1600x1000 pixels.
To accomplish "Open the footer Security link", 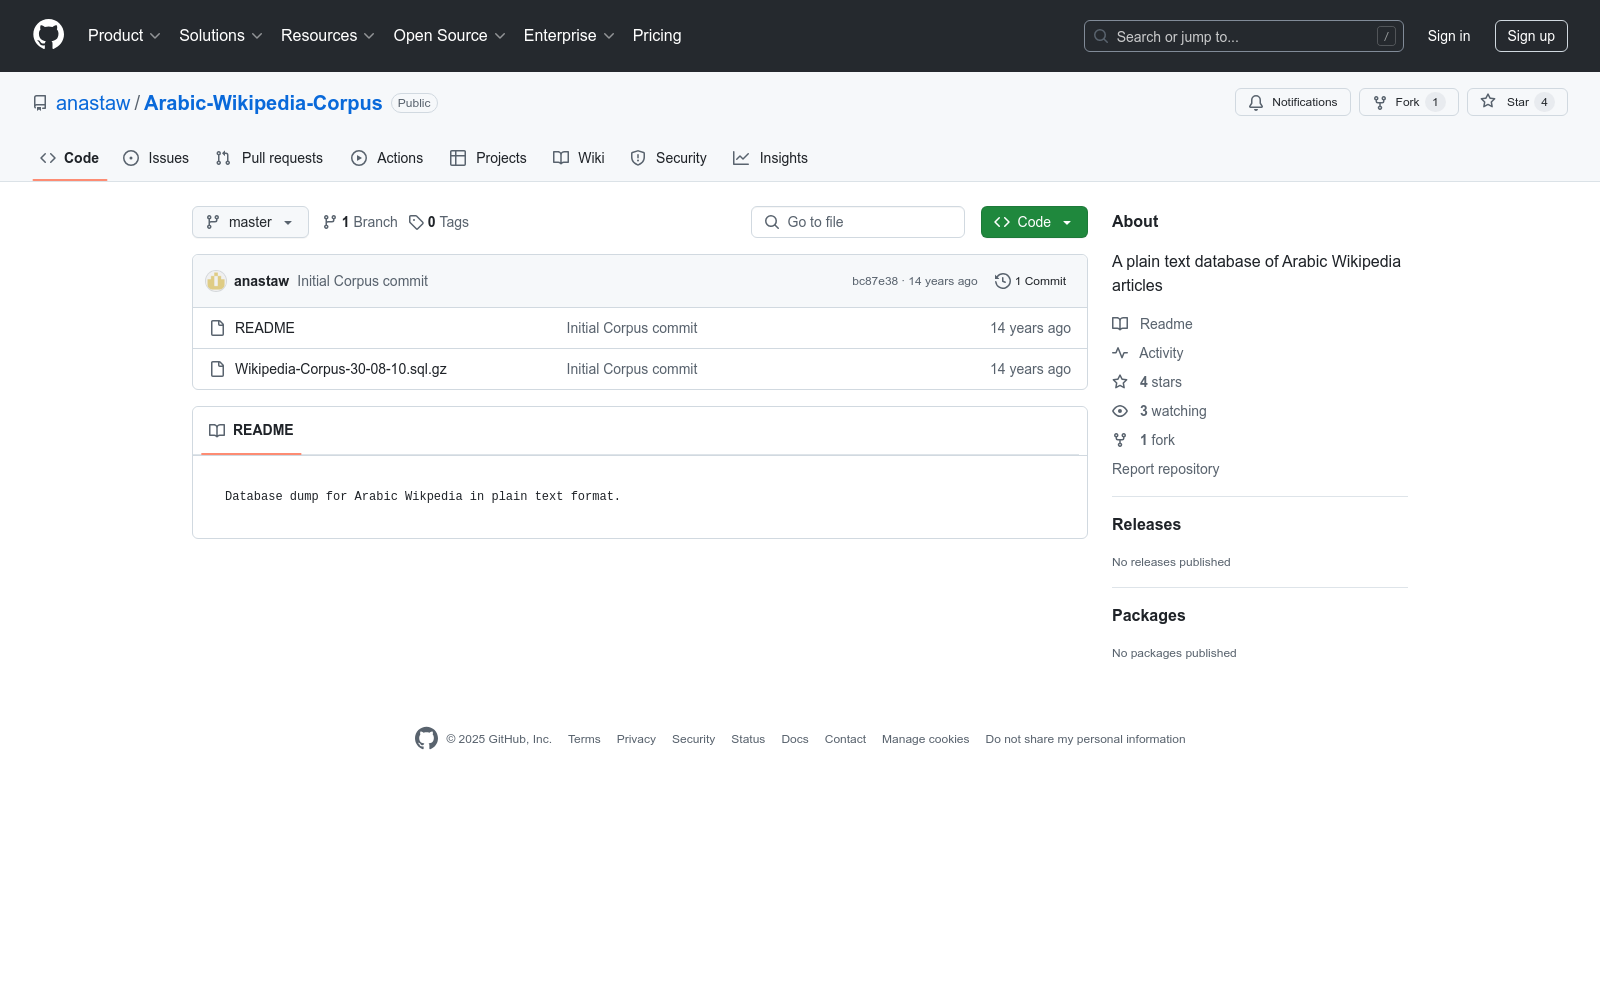I will click(694, 739).
